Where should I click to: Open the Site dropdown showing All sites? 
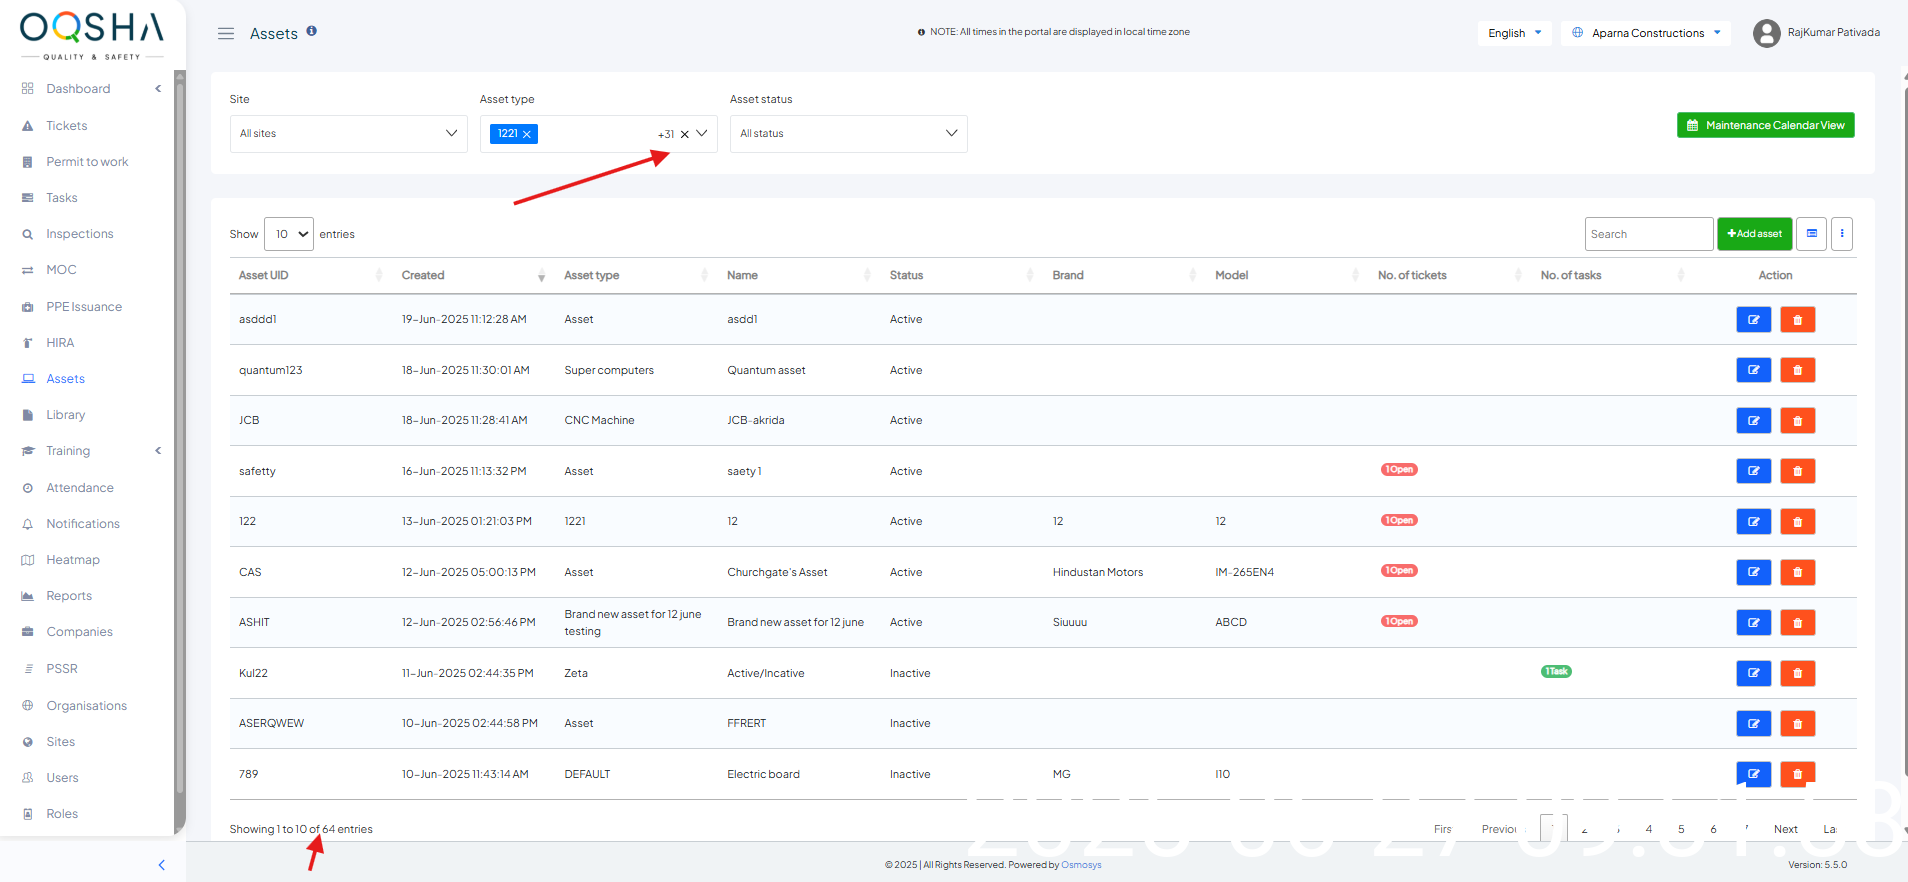point(348,134)
